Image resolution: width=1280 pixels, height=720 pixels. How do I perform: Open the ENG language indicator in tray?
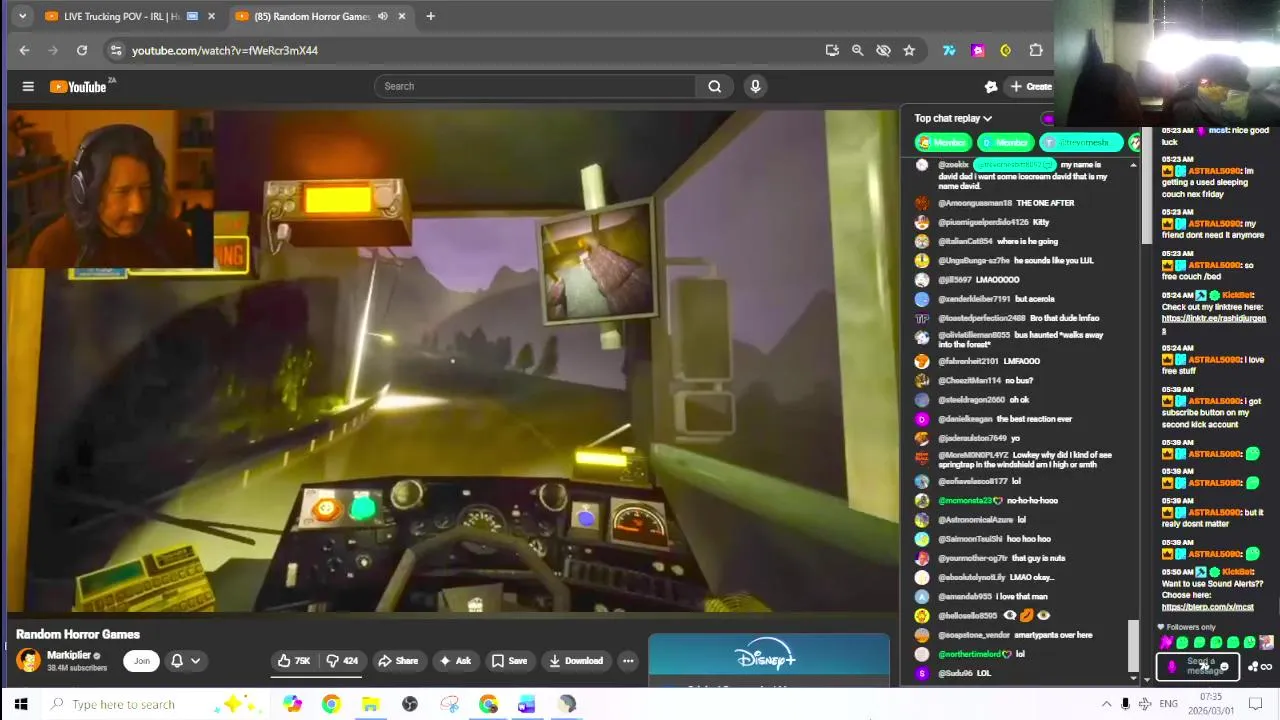click(x=1168, y=704)
